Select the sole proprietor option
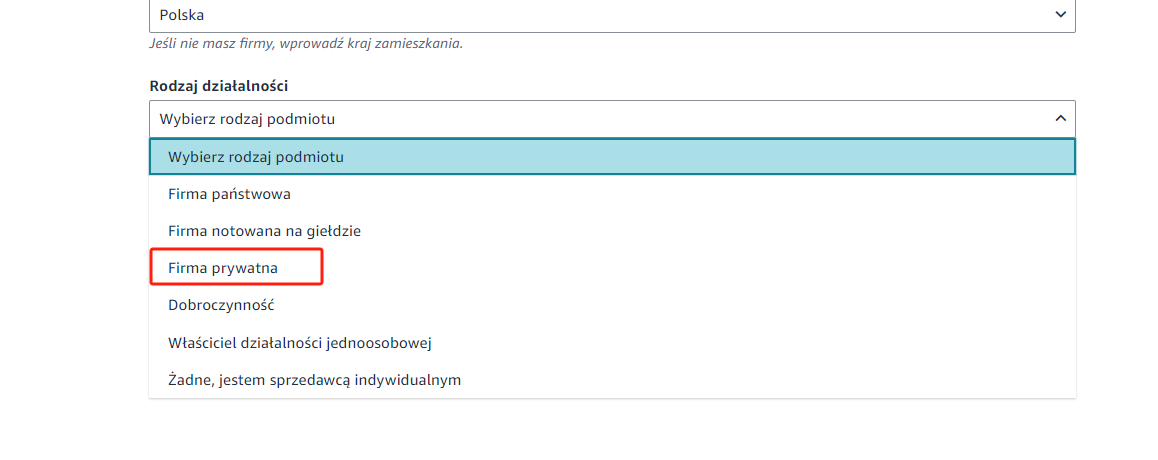The width and height of the screenshot is (1158, 460). point(300,343)
